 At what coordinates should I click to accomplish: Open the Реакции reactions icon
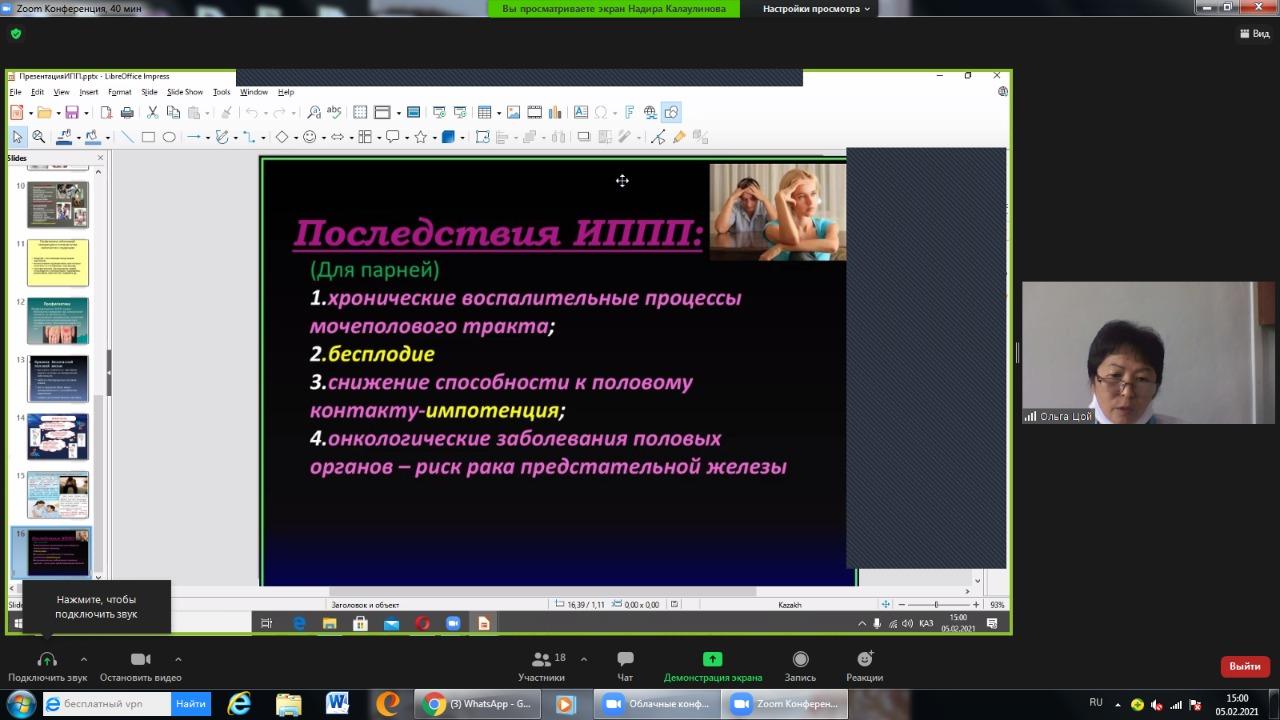(x=864, y=660)
